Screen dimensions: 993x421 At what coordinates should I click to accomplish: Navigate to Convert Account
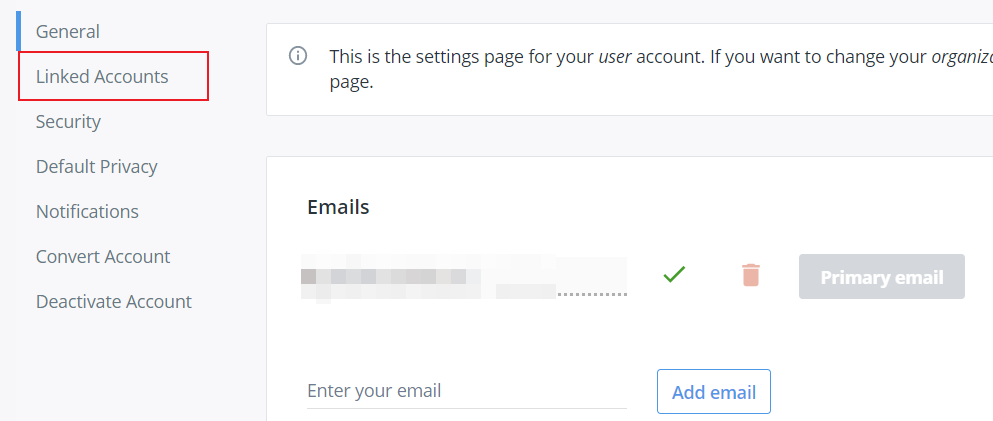pos(103,256)
